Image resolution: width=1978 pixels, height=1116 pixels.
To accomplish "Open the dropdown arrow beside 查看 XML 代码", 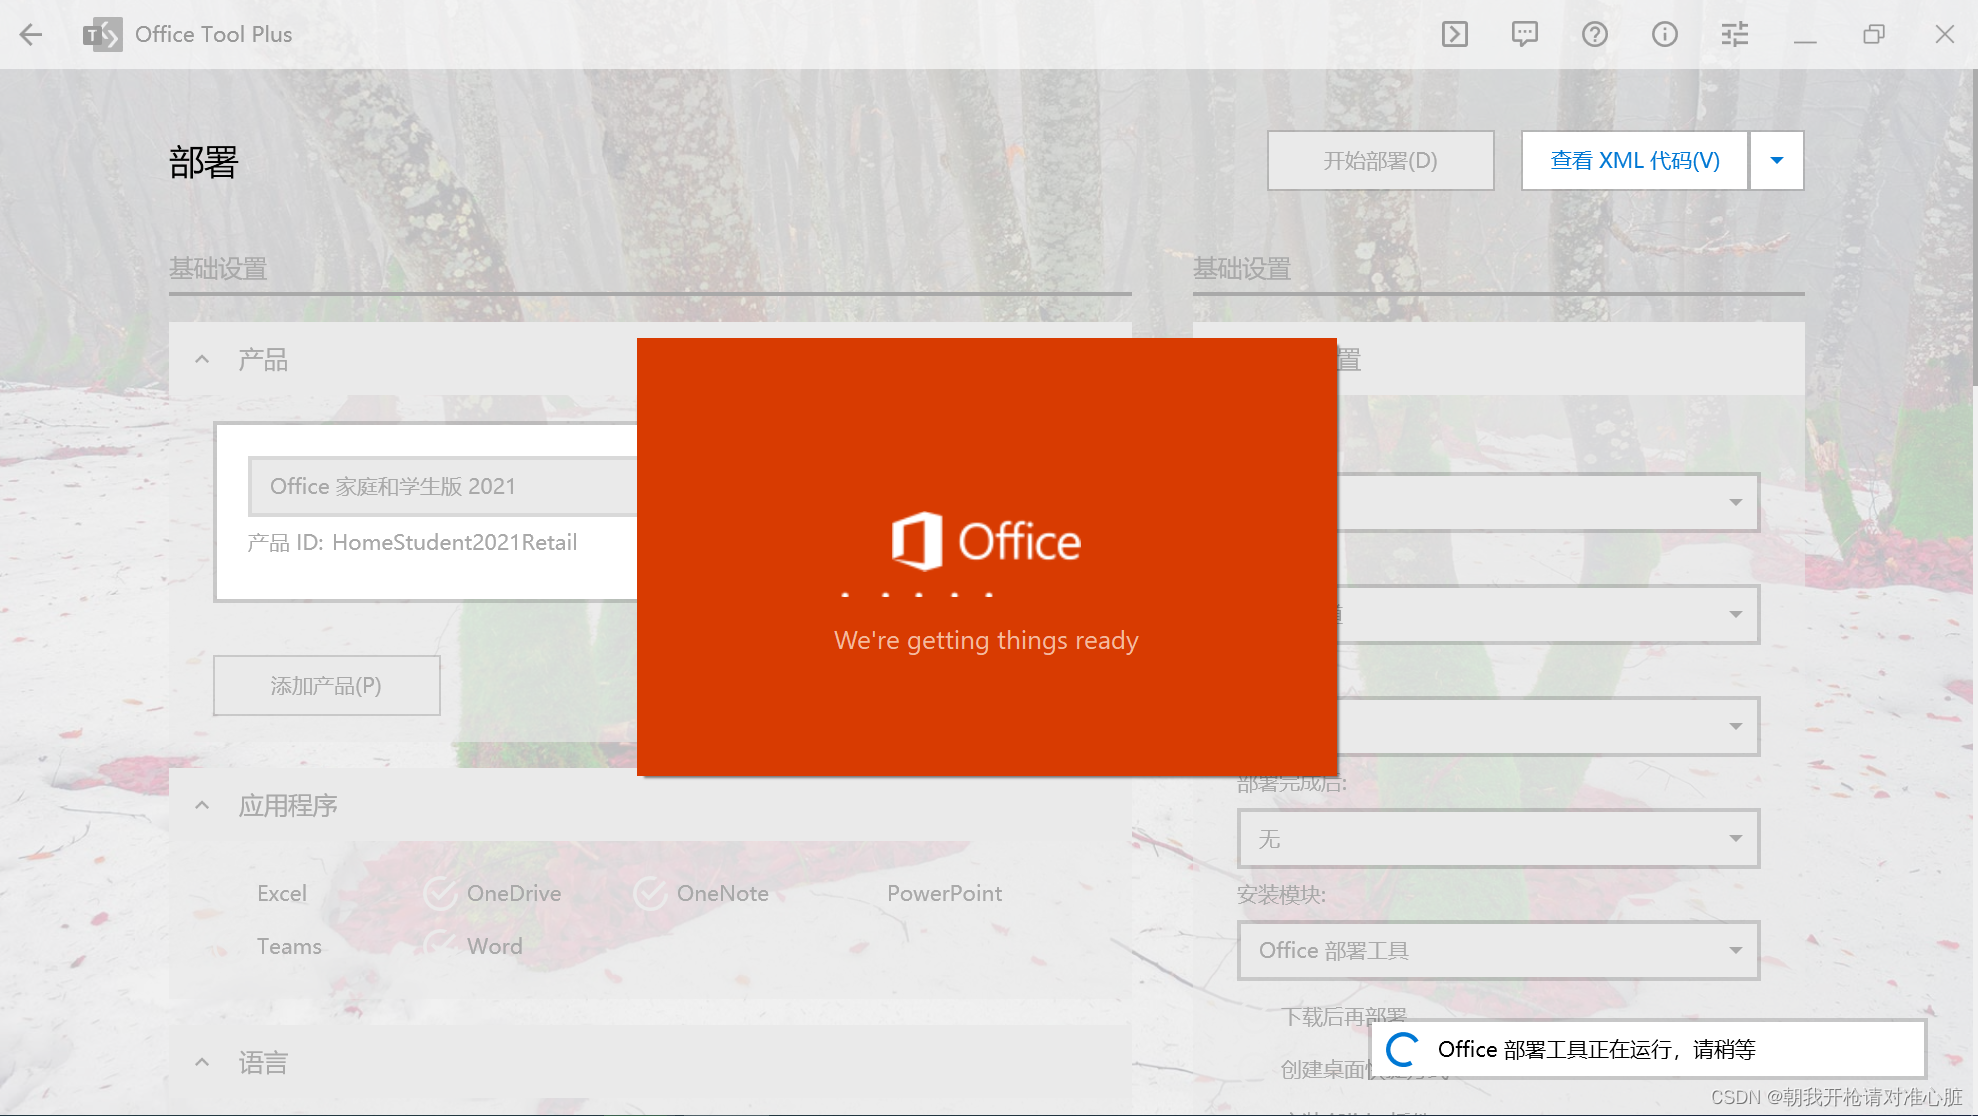I will (x=1776, y=160).
